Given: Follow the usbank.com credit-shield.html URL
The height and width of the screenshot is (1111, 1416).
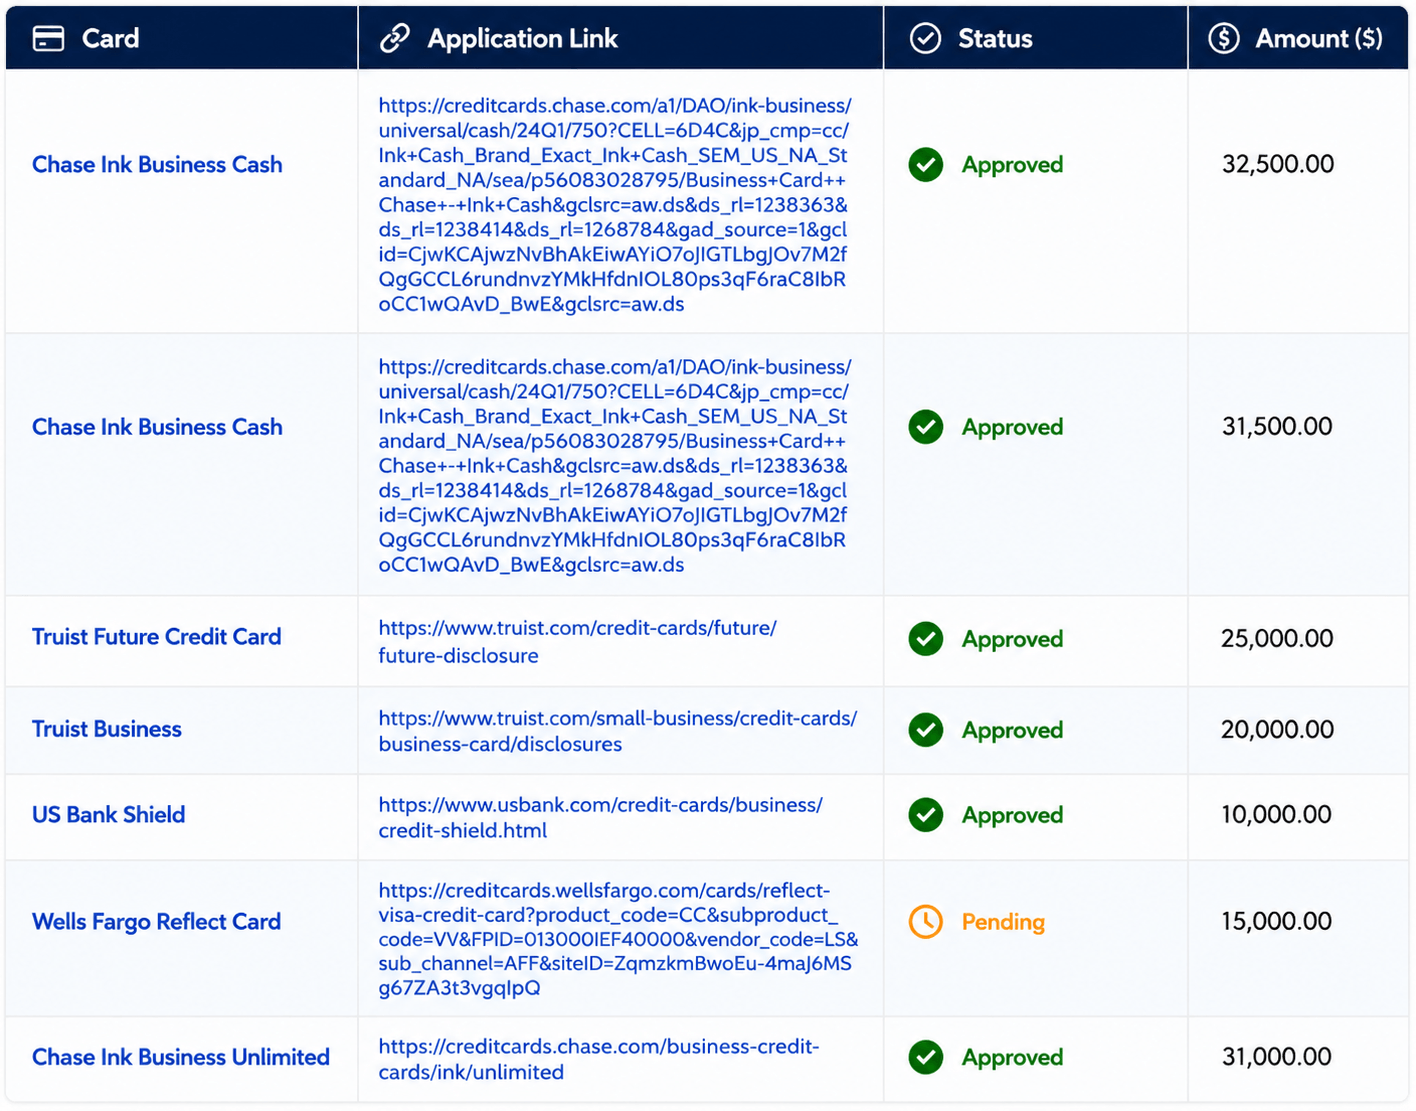Looking at the screenshot, I should 600,817.
